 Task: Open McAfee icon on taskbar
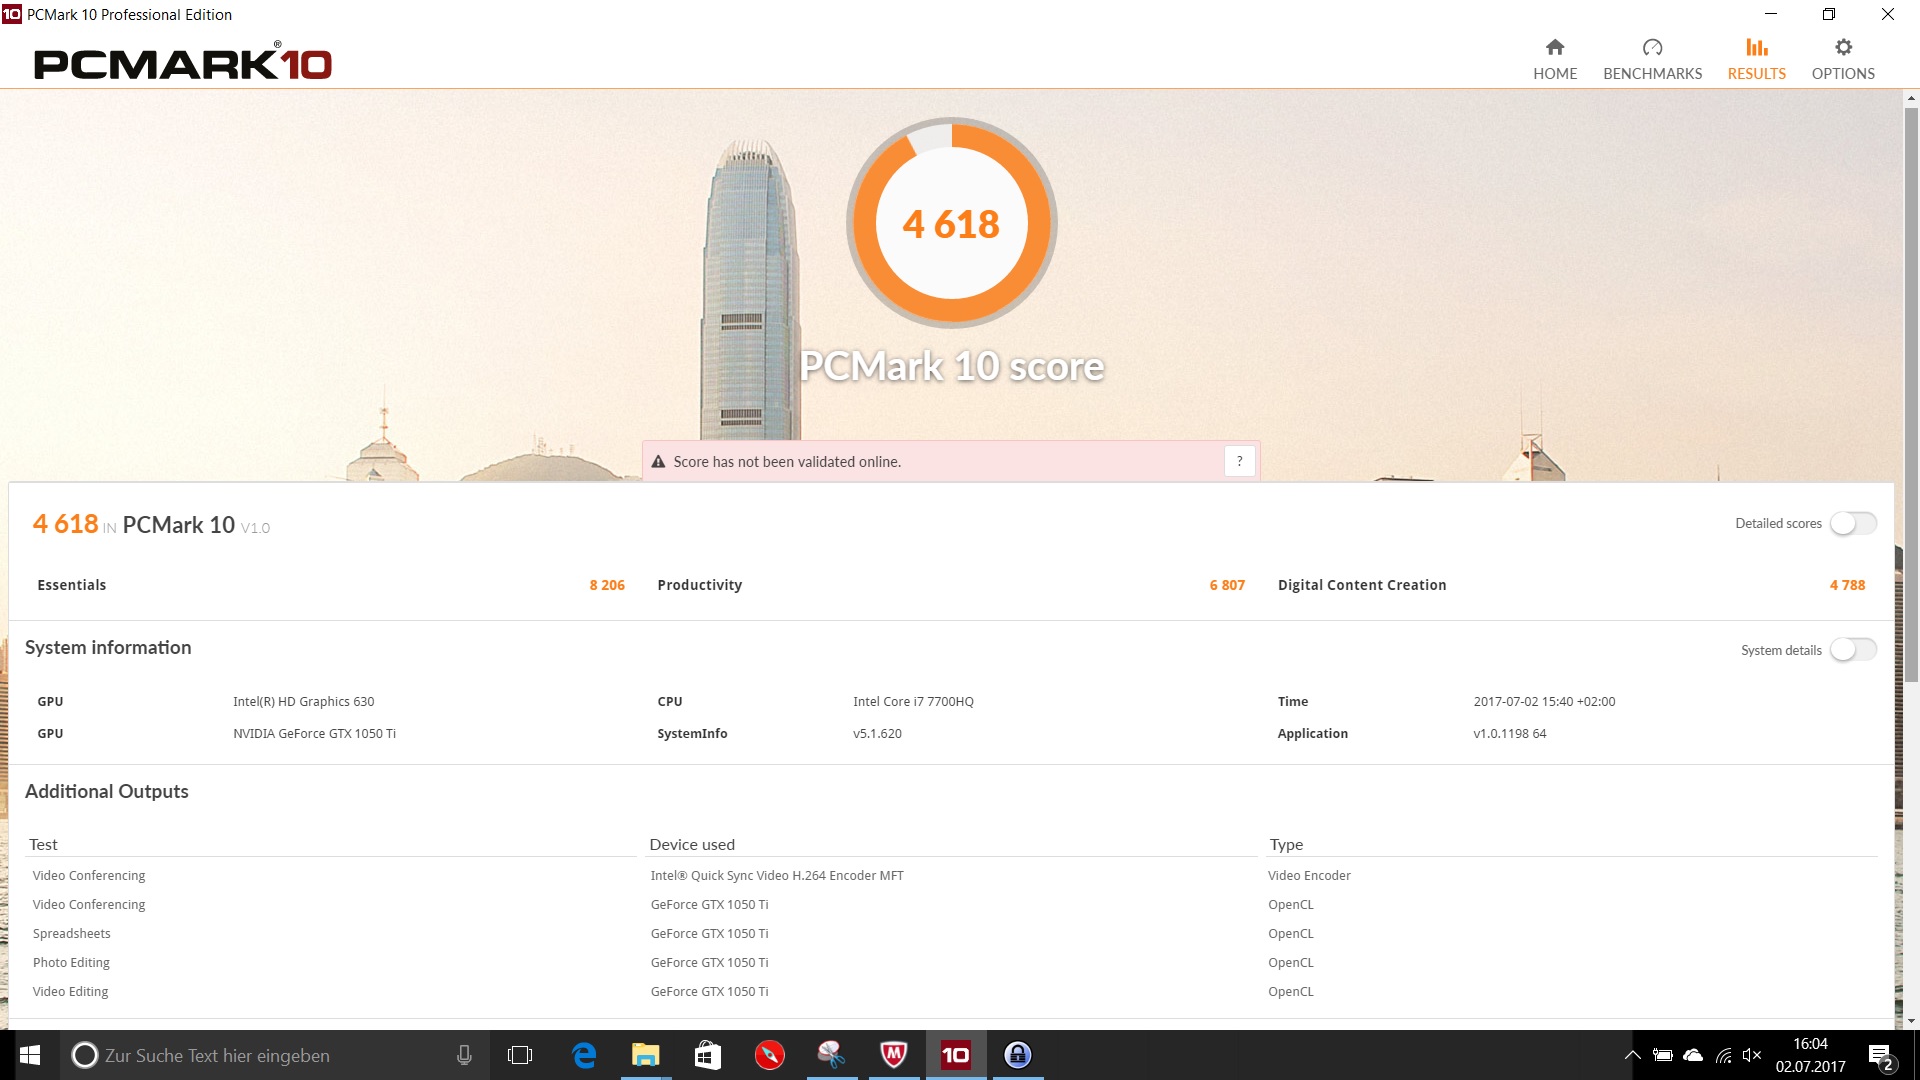[893, 1055]
